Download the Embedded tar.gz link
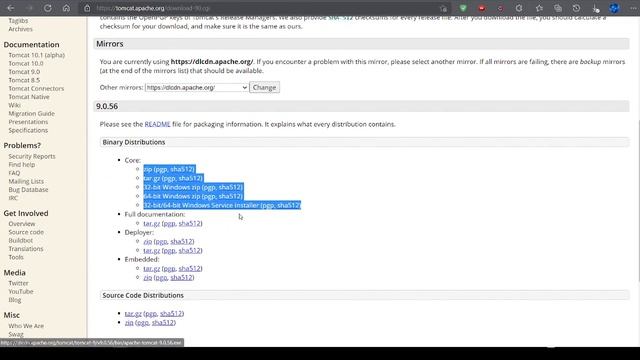This screenshot has width=640, height=360. click(x=152, y=268)
